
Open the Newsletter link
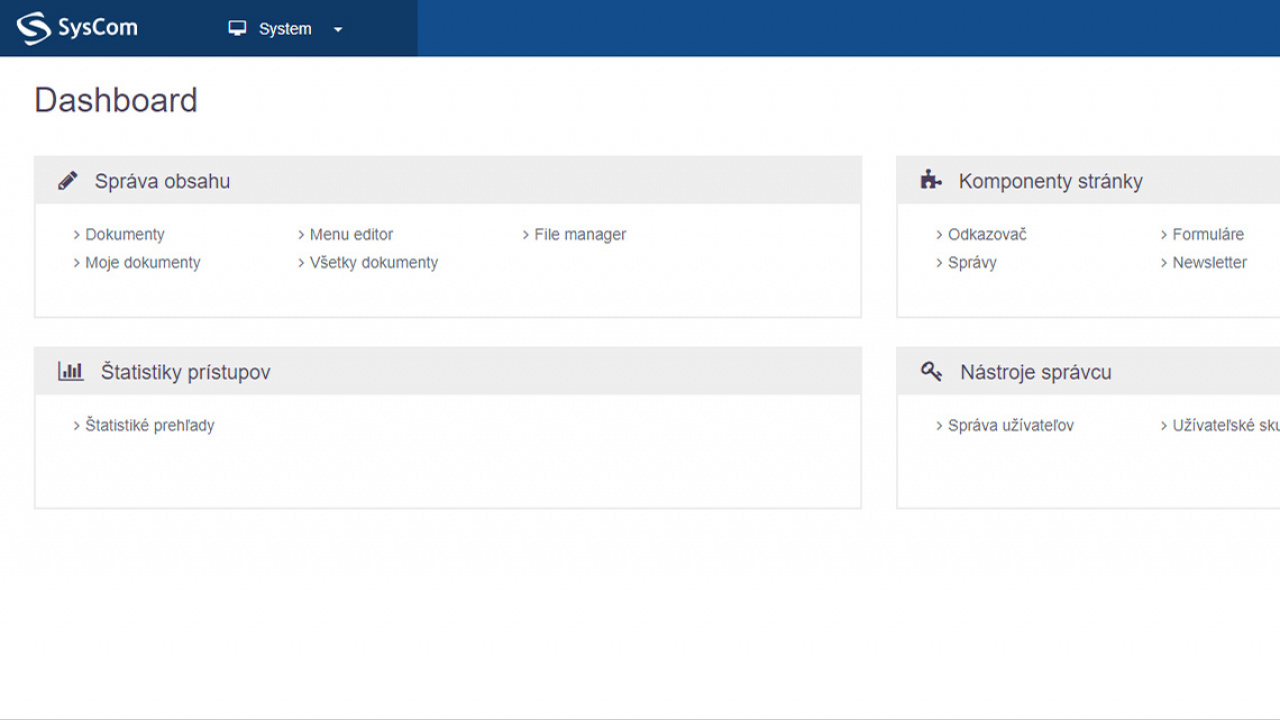[1209, 262]
